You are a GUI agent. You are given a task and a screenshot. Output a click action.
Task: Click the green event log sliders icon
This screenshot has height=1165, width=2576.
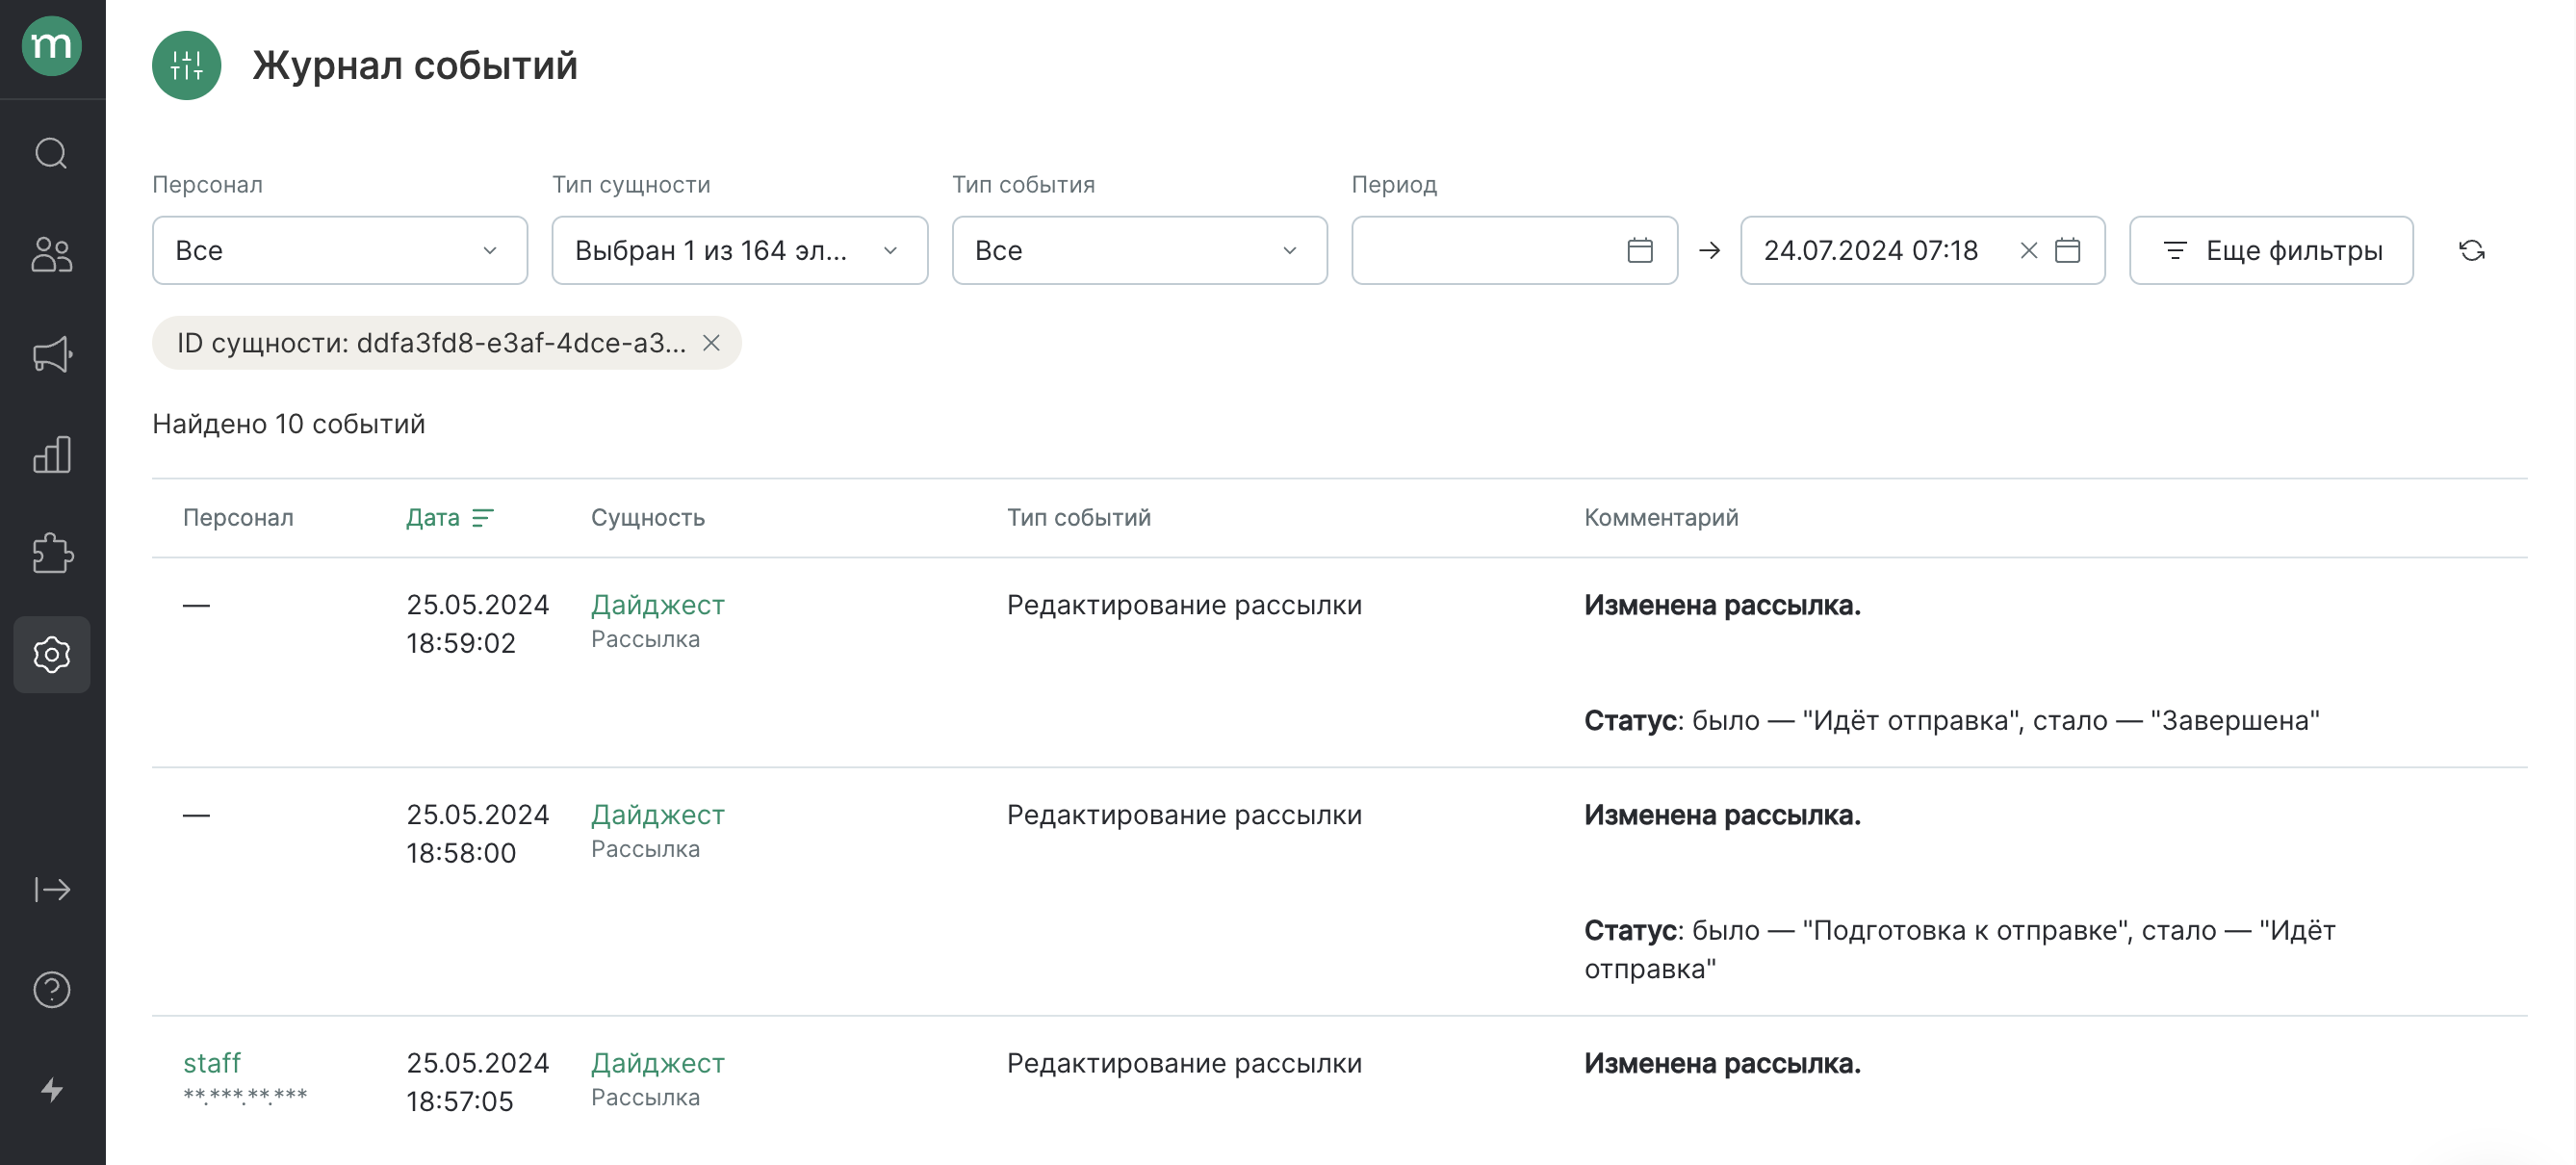tap(186, 66)
